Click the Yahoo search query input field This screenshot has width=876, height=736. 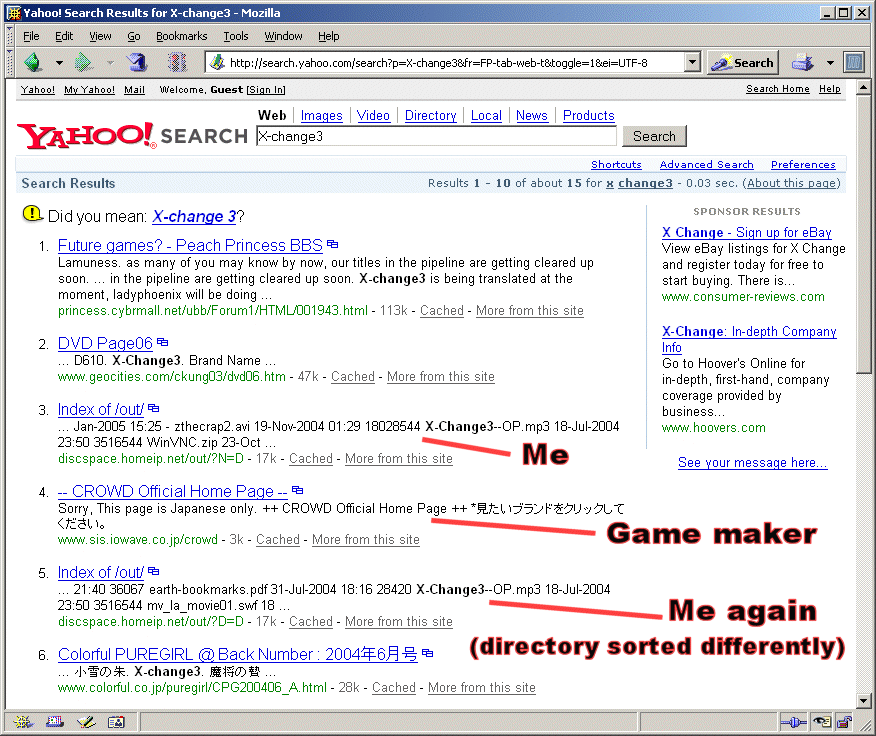point(435,136)
